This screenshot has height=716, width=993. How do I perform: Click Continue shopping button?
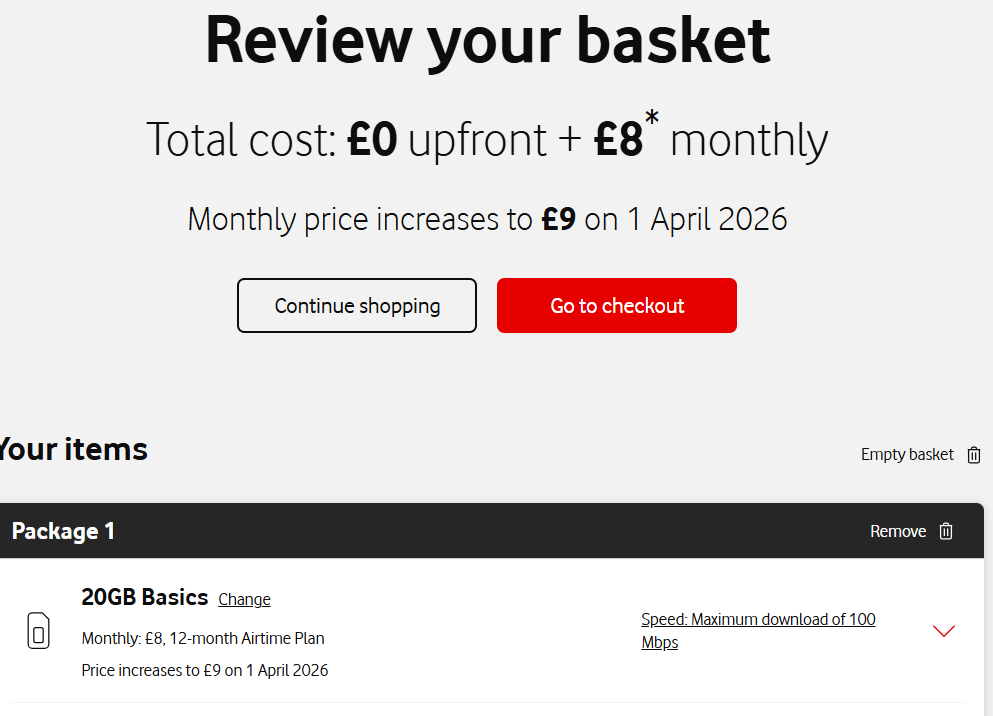(357, 305)
